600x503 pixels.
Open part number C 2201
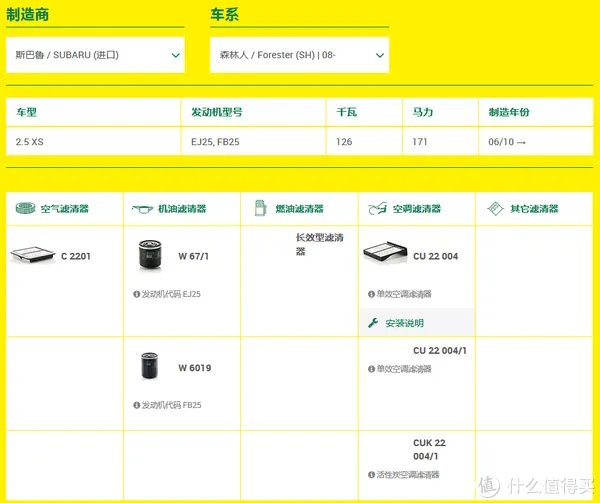pyautogui.click(x=76, y=256)
